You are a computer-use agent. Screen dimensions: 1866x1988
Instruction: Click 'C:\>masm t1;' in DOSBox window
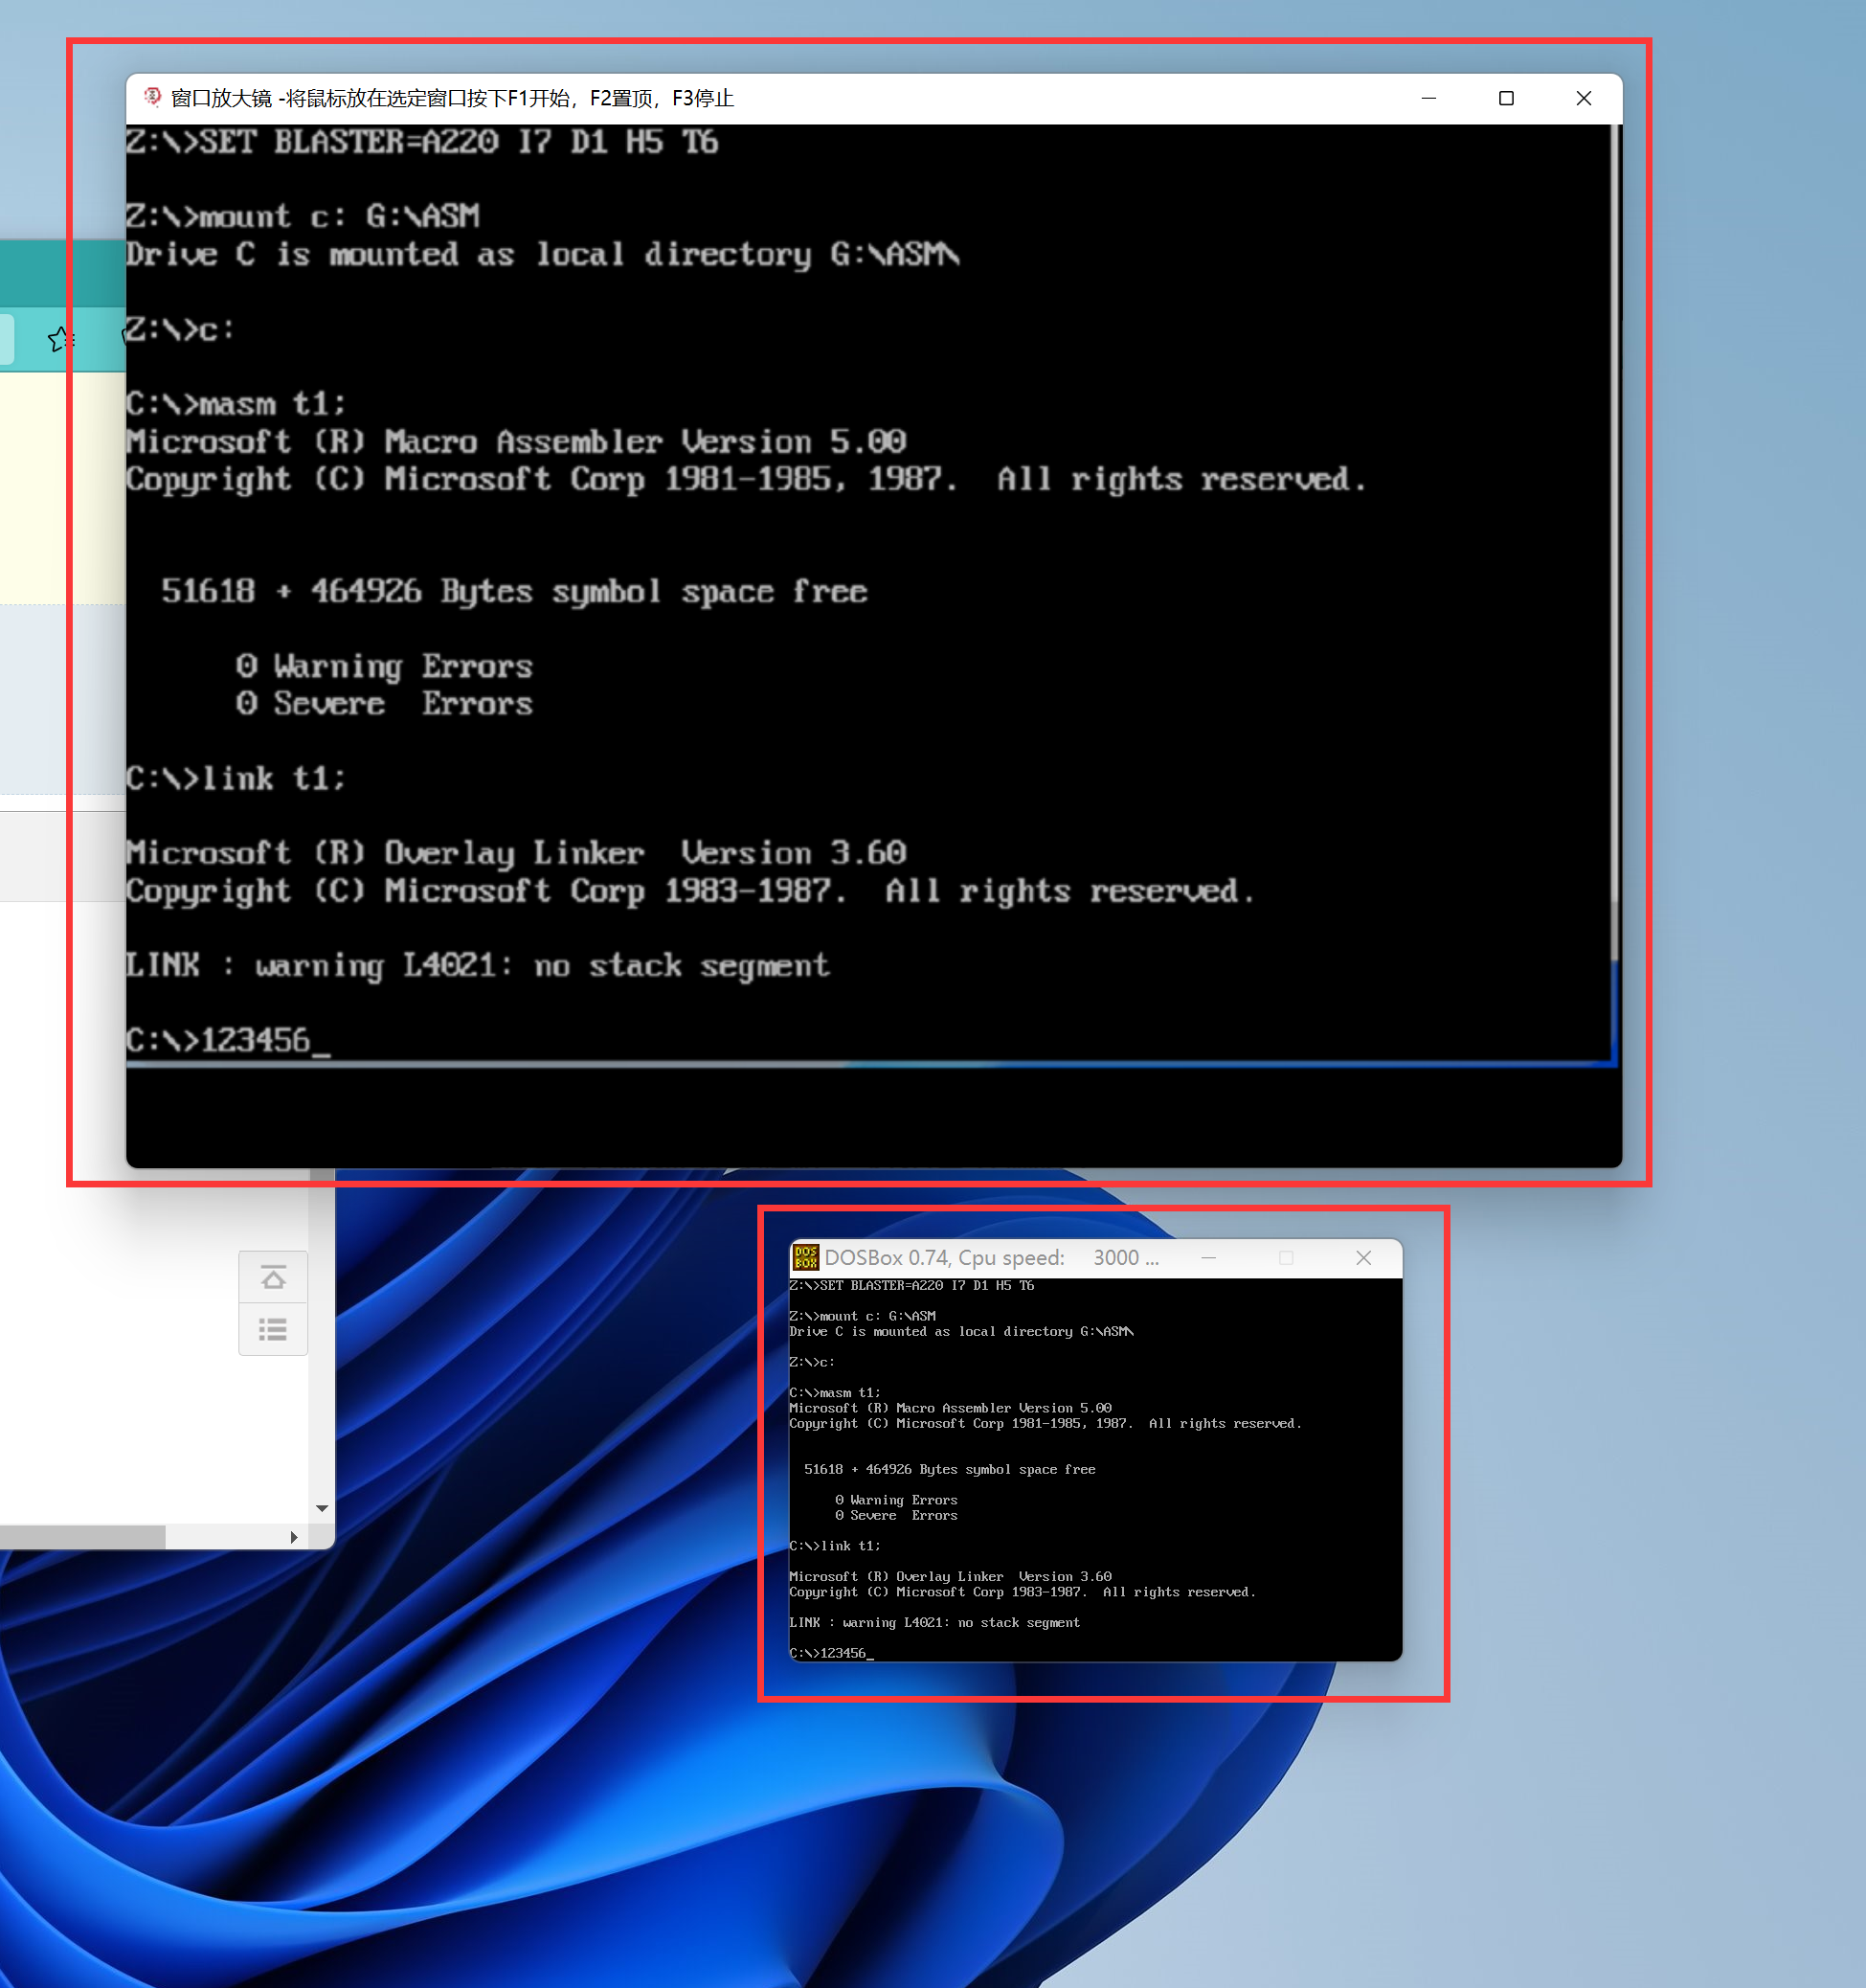(835, 1392)
